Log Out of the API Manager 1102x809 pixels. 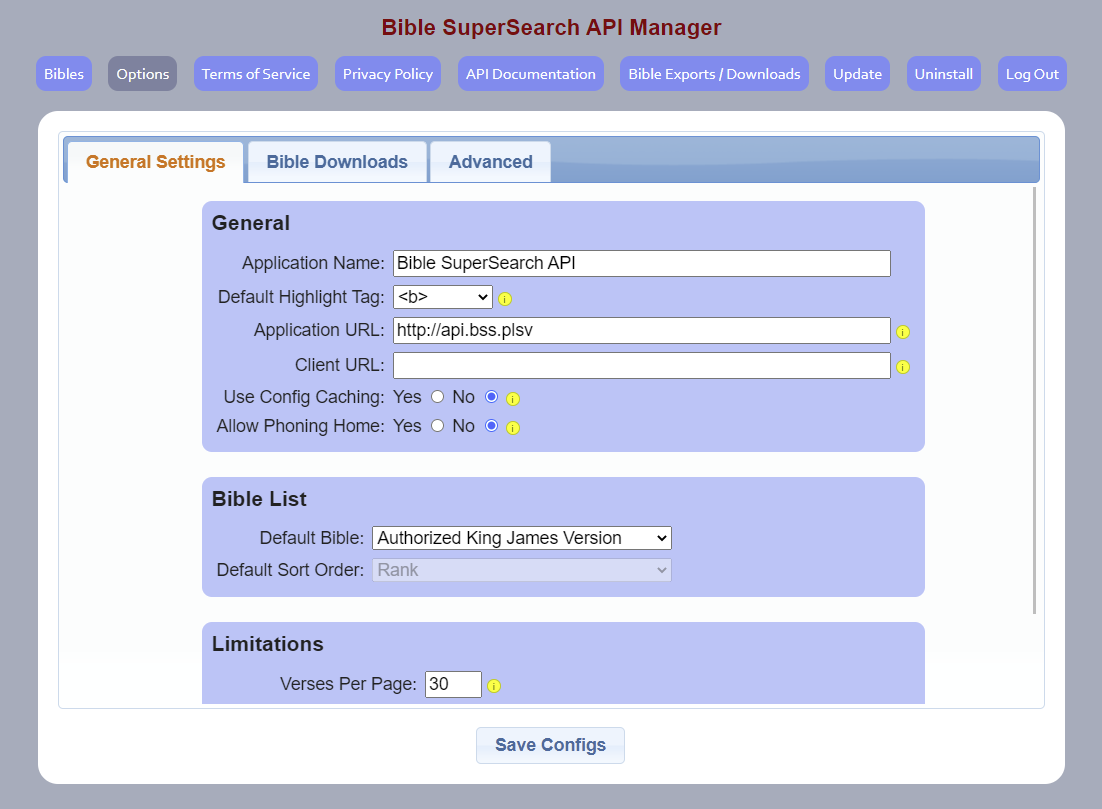(x=1032, y=74)
